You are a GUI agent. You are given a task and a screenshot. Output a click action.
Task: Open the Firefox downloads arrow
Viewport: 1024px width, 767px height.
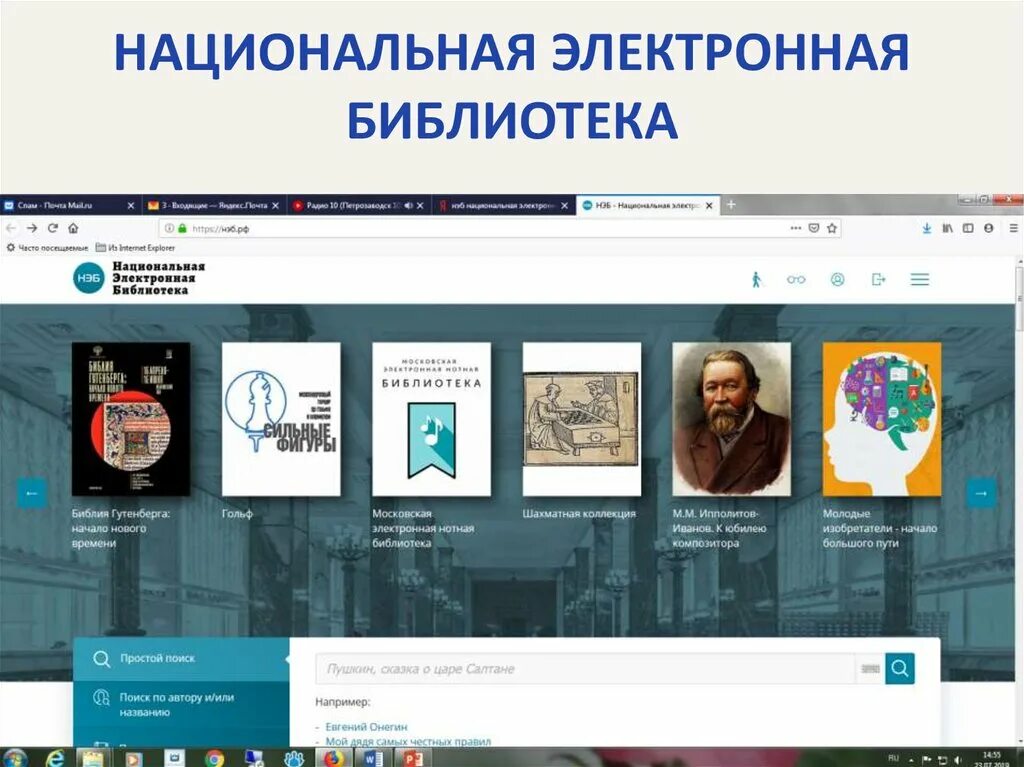pyautogui.click(x=926, y=228)
